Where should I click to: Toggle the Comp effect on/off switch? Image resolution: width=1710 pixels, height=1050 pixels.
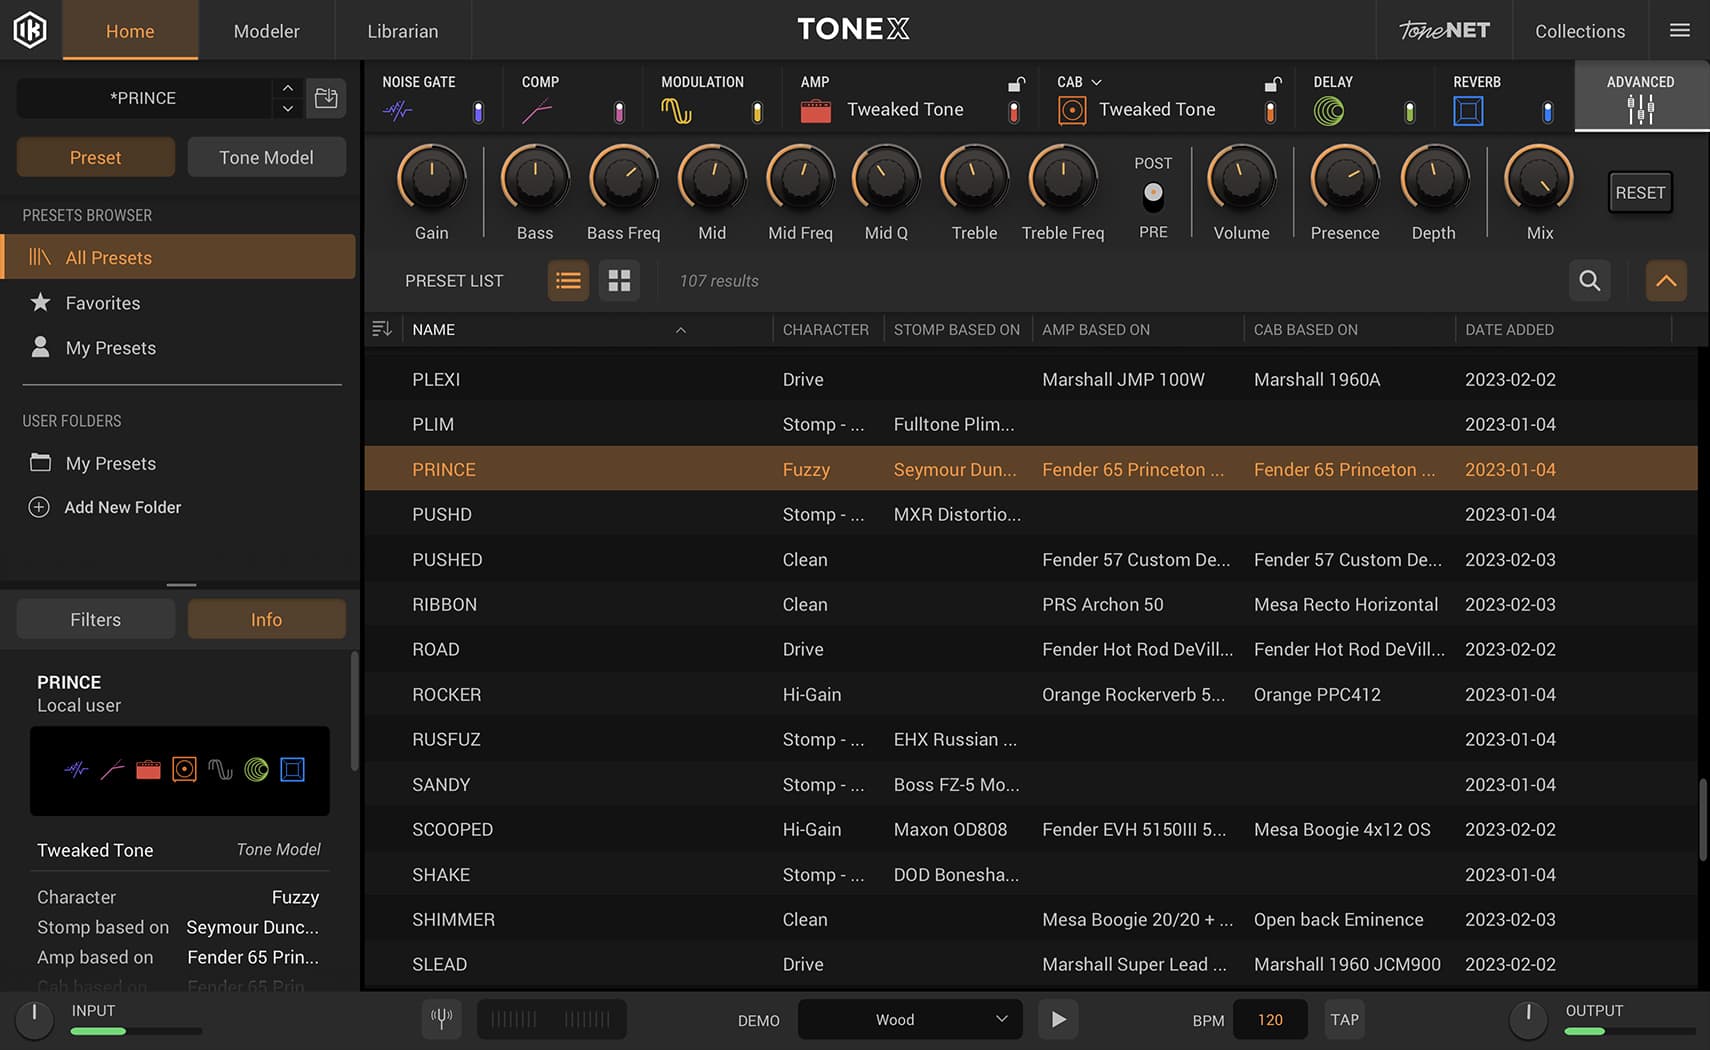pos(619,113)
